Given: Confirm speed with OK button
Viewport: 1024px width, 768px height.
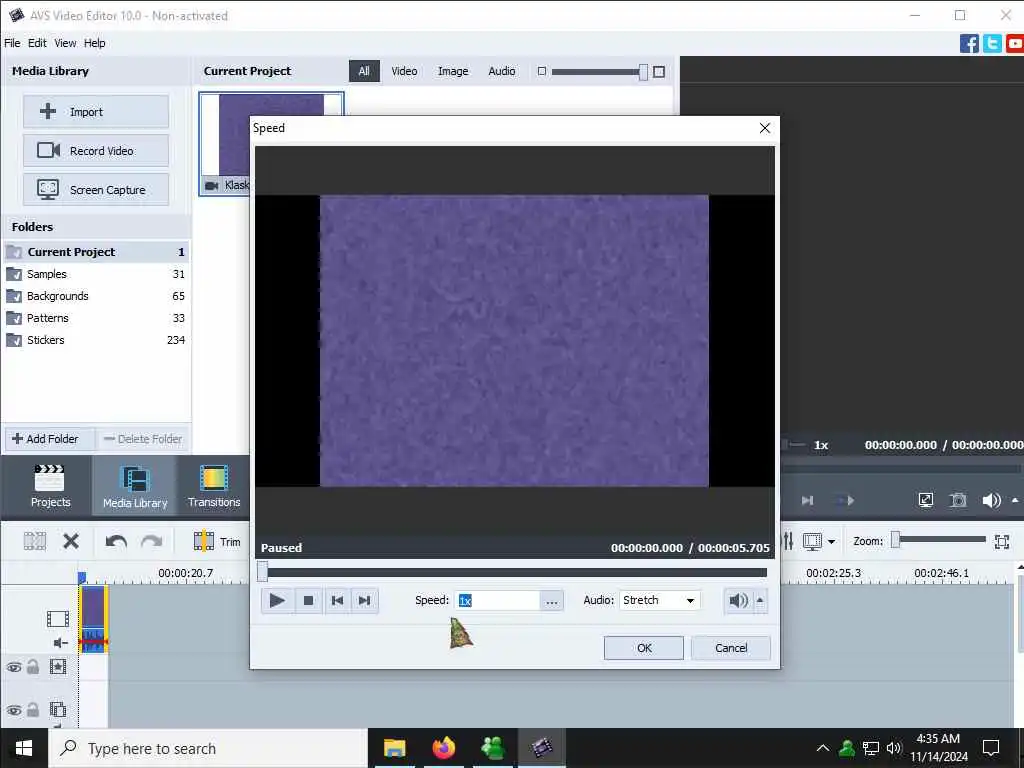Looking at the screenshot, I should (644, 648).
